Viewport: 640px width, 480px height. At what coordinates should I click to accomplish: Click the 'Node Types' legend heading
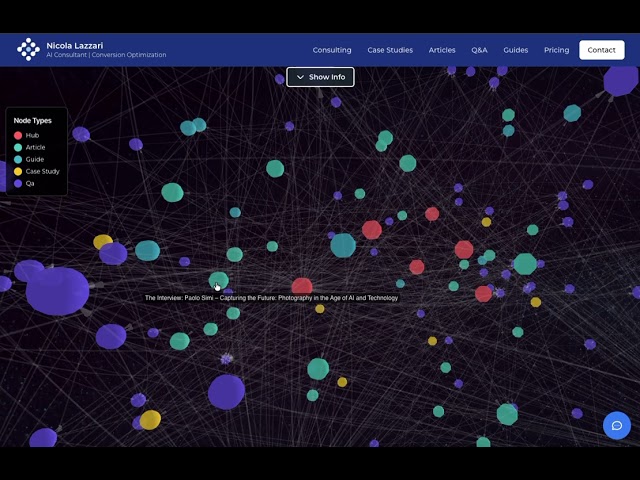pyautogui.click(x=33, y=120)
